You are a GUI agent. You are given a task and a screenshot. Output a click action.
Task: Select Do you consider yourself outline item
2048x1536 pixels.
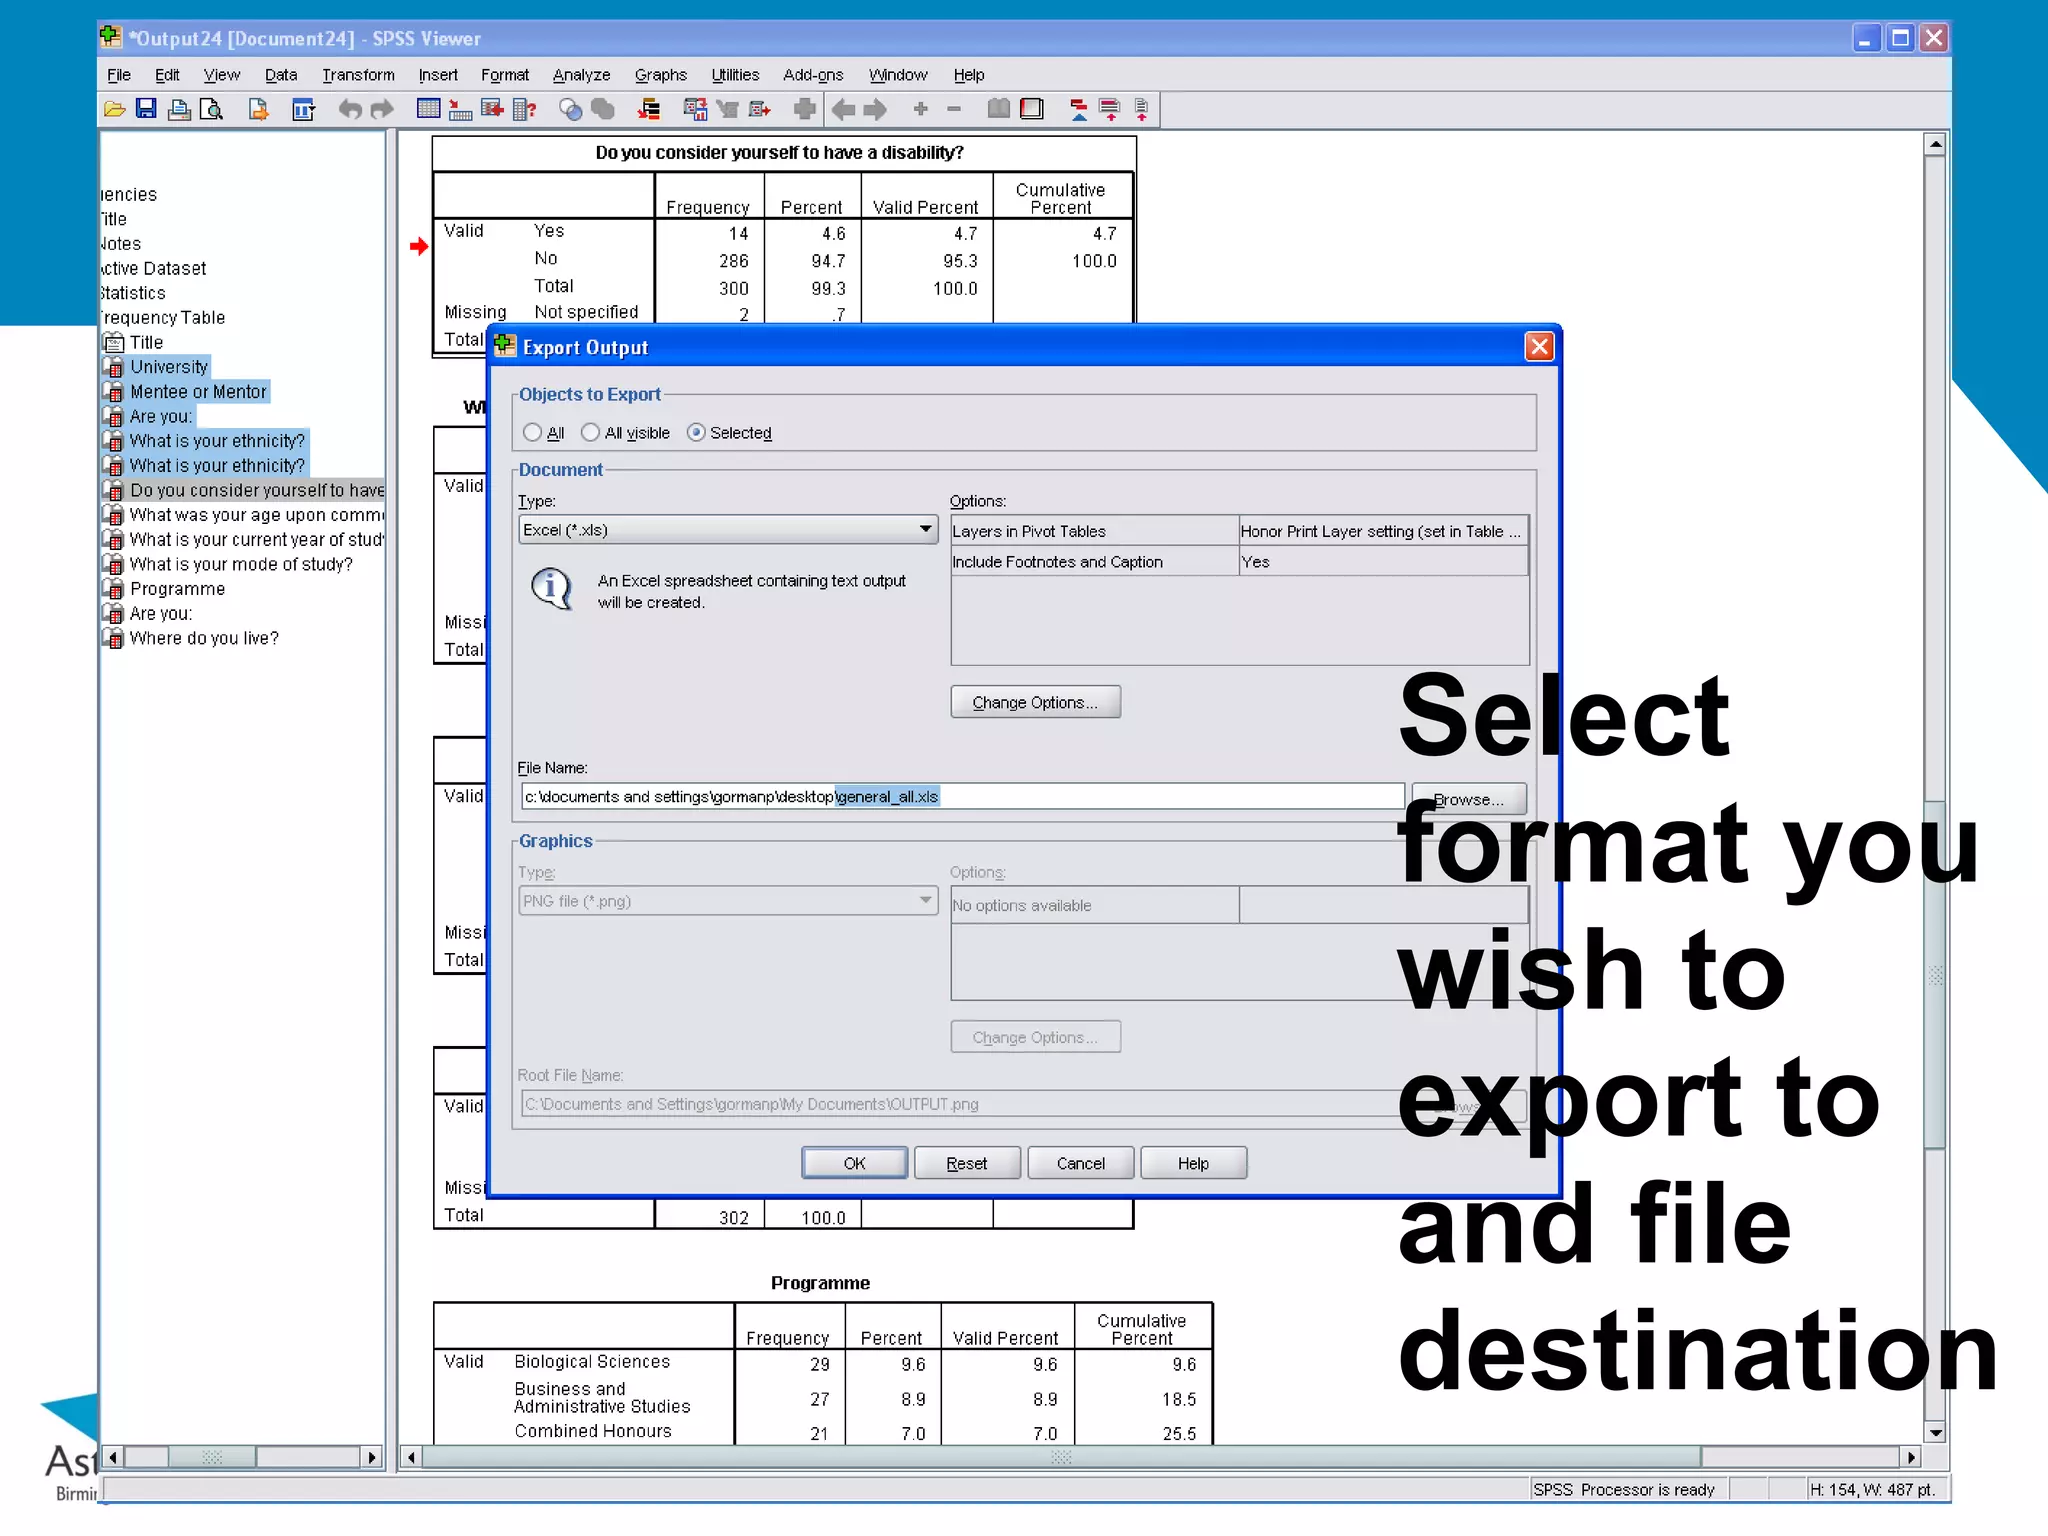(x=257, y=490)
